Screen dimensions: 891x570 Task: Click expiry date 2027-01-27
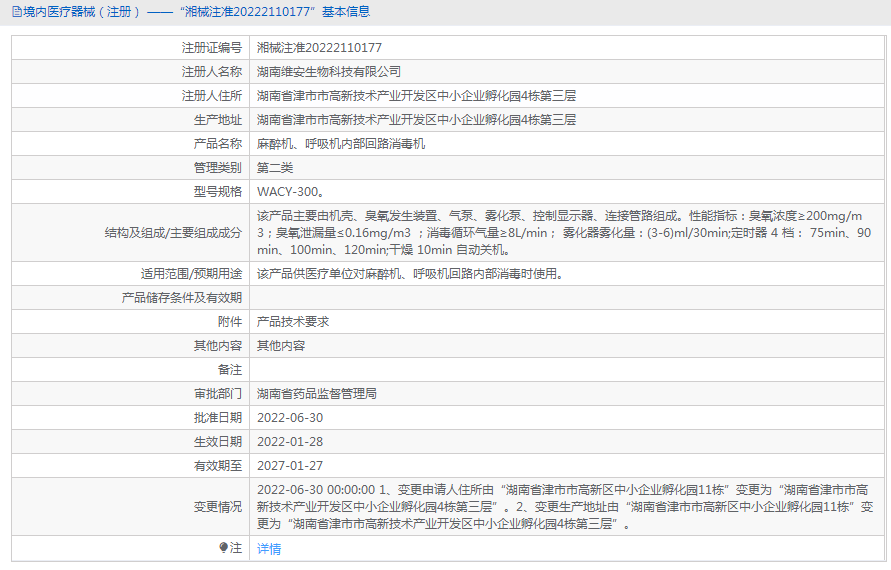pos(290,465)
